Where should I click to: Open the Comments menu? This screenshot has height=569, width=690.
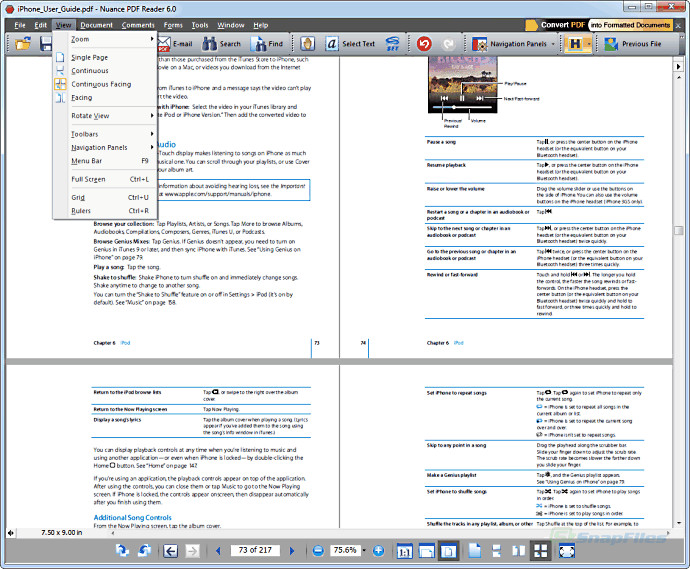pyautogui.click(x=138, y=25)
